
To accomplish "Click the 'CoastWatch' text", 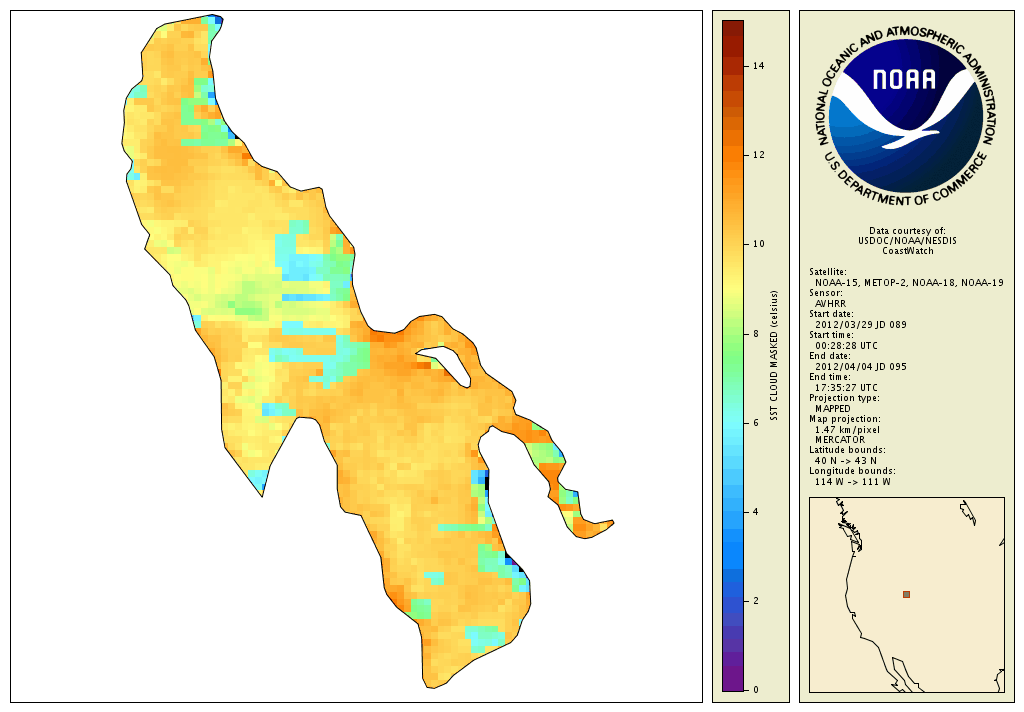I will (908, 251).
